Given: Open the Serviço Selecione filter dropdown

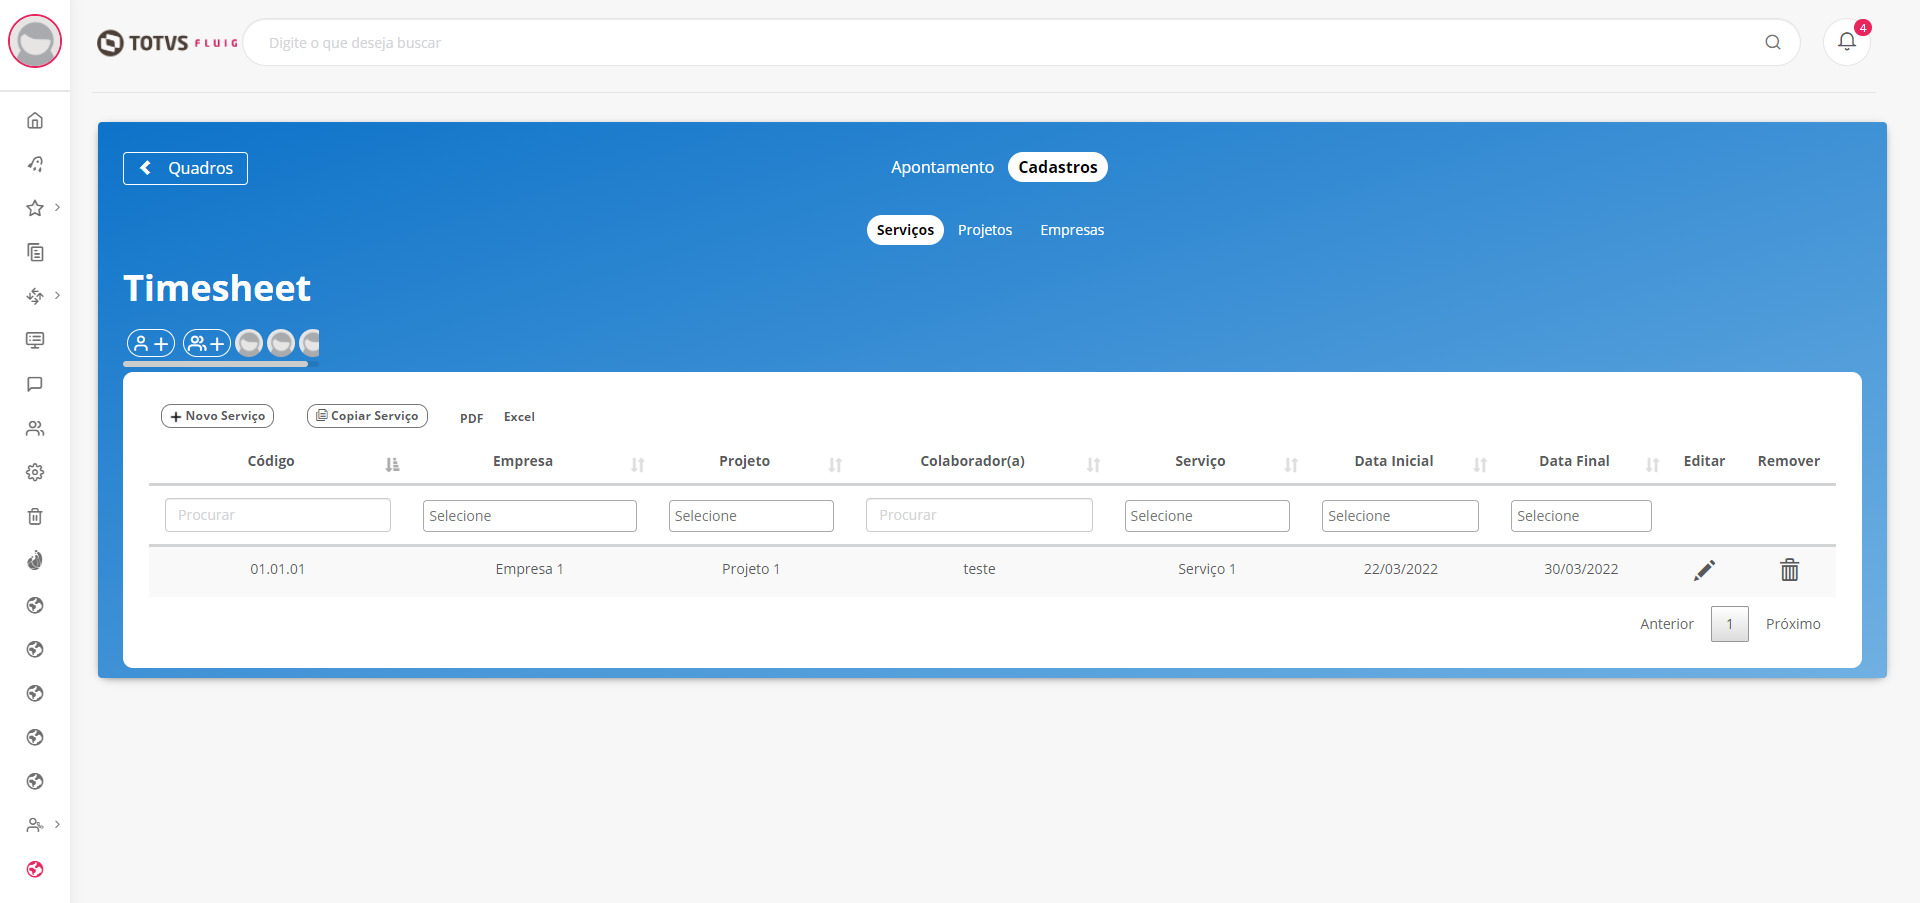Looking at the screenshot, I should [x=1207, y=516].
